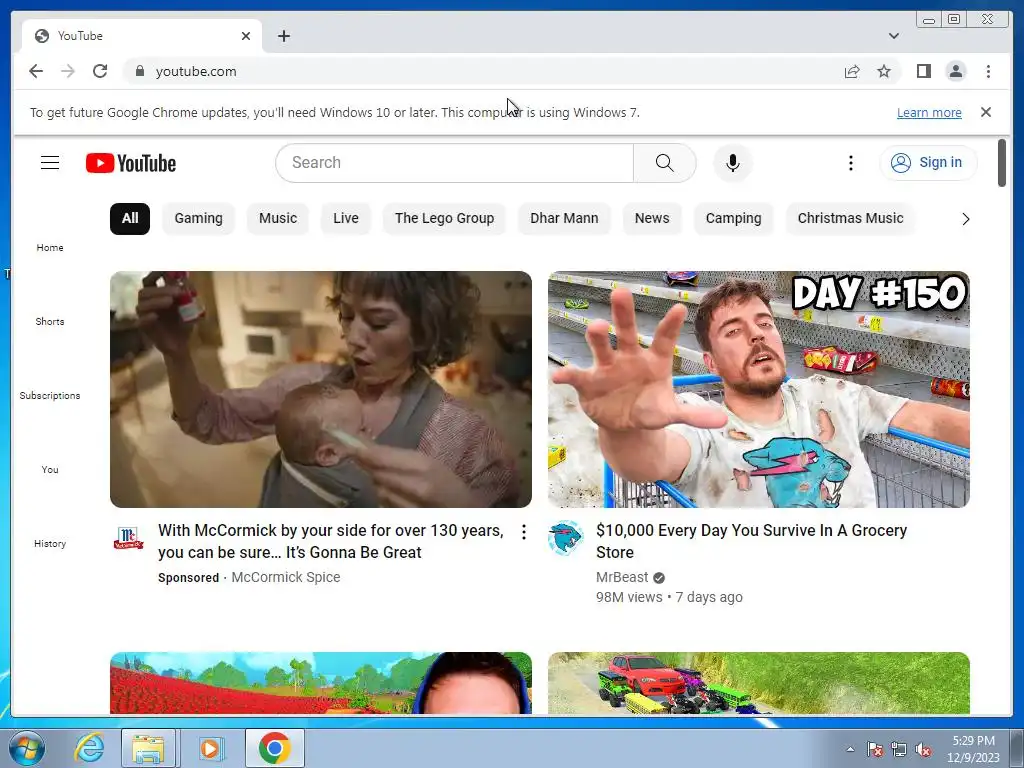The image size is (1024, 768).
Task: Click the McCormick channel avatar
Action: coord(129,537)
